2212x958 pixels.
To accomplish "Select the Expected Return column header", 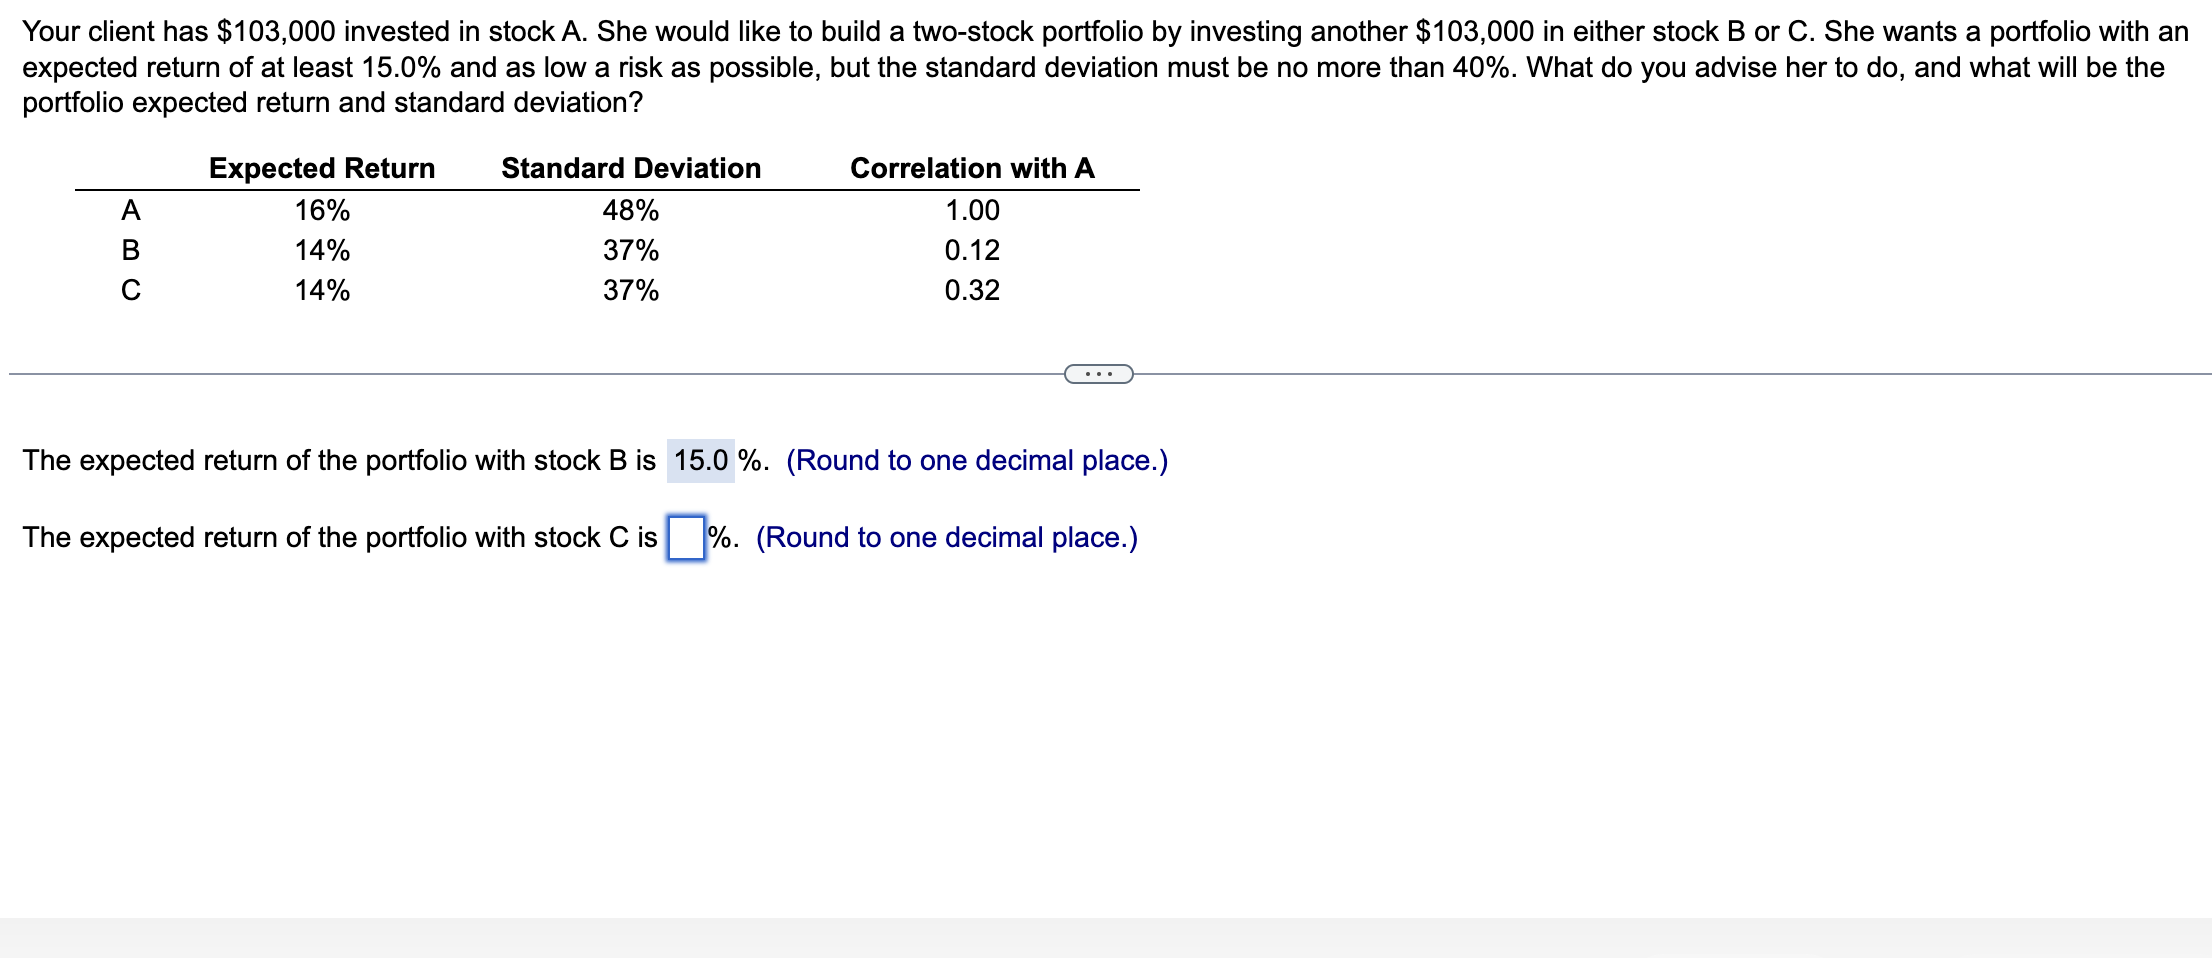I will pos(322,168).
